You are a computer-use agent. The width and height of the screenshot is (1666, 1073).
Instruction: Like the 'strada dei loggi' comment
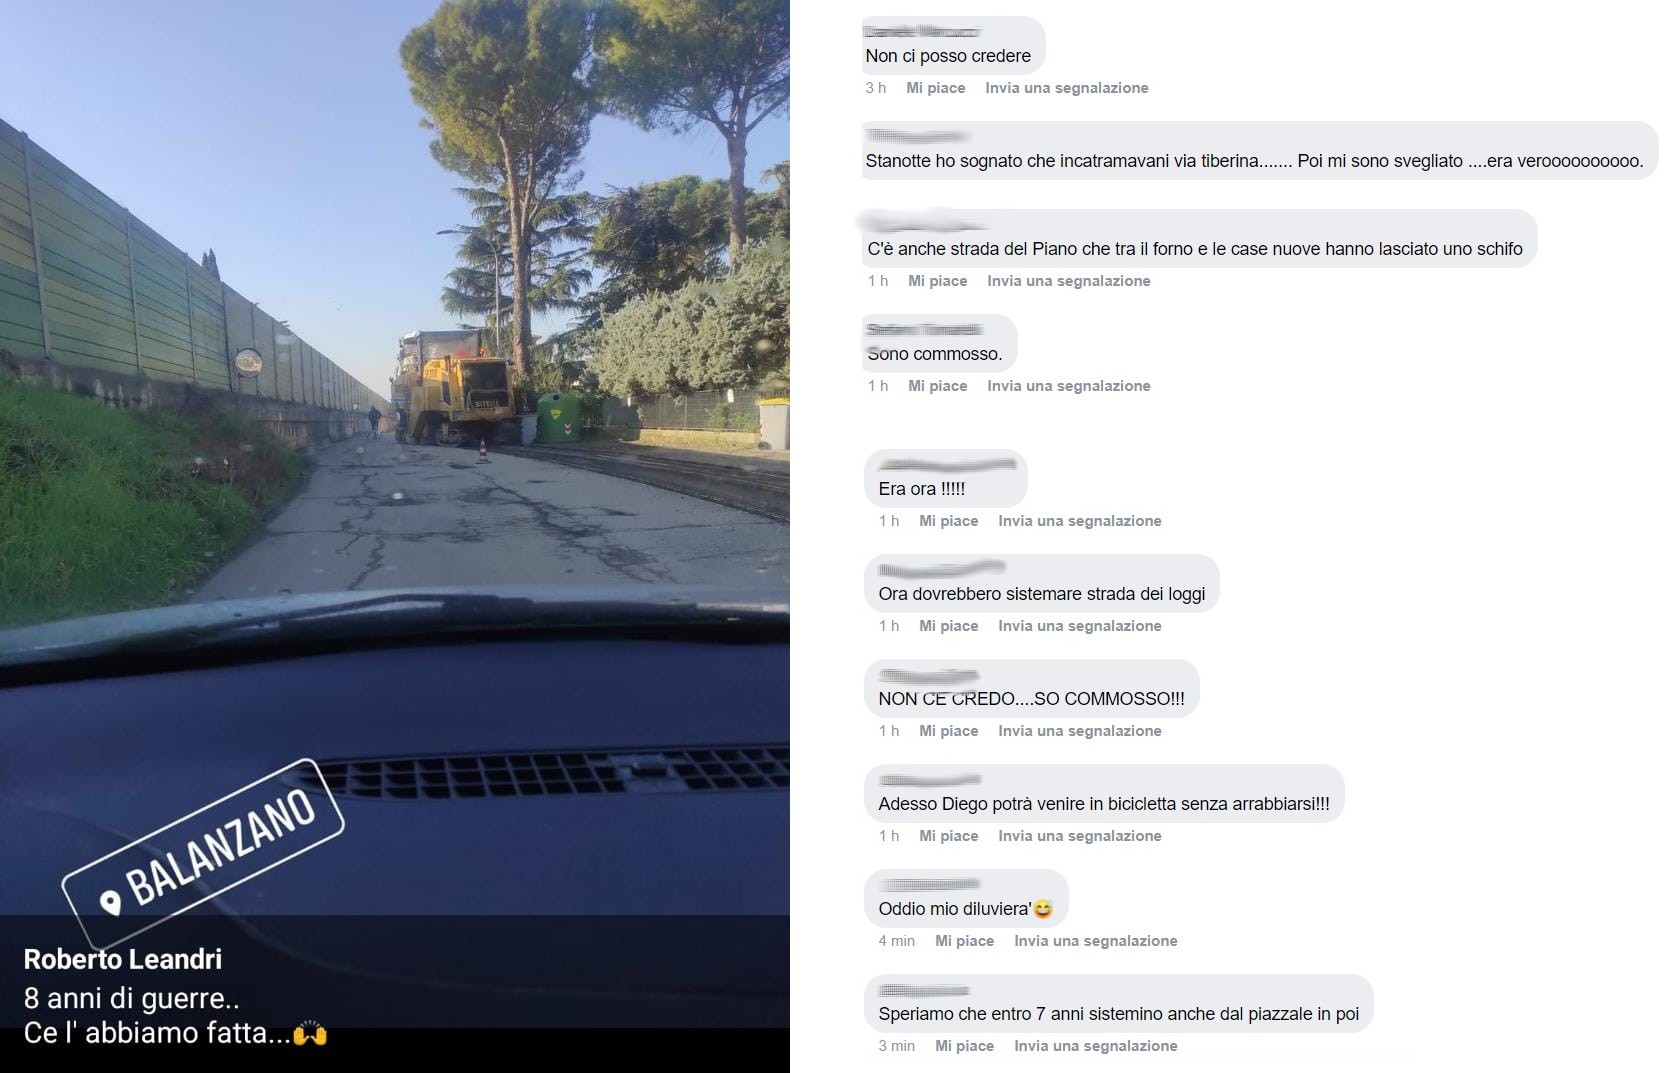coord(949,626)
